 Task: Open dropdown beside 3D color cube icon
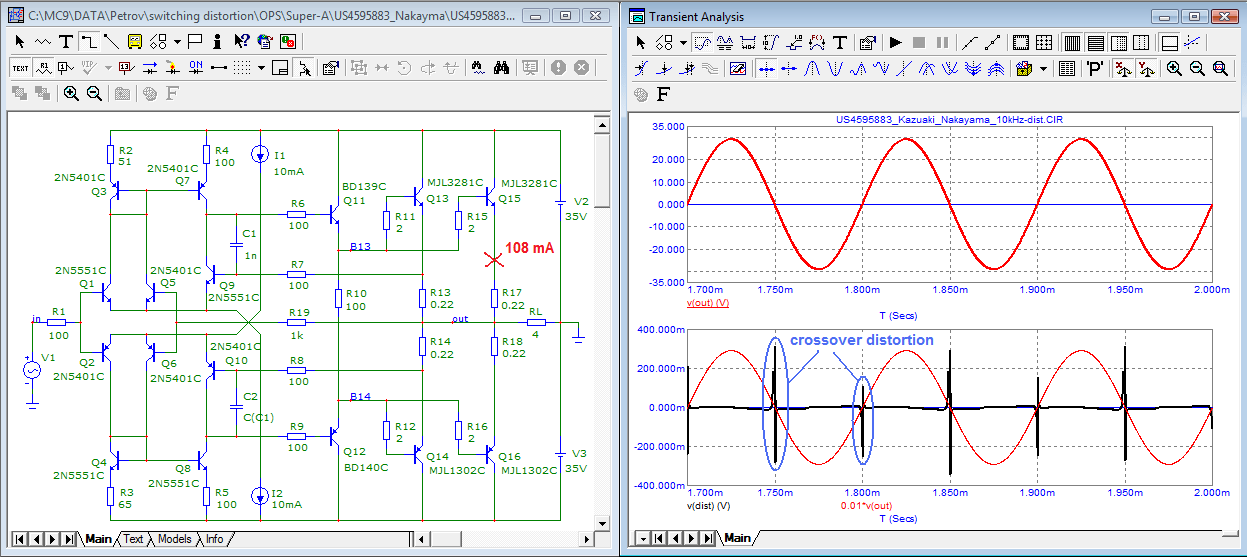point(1043,68)
